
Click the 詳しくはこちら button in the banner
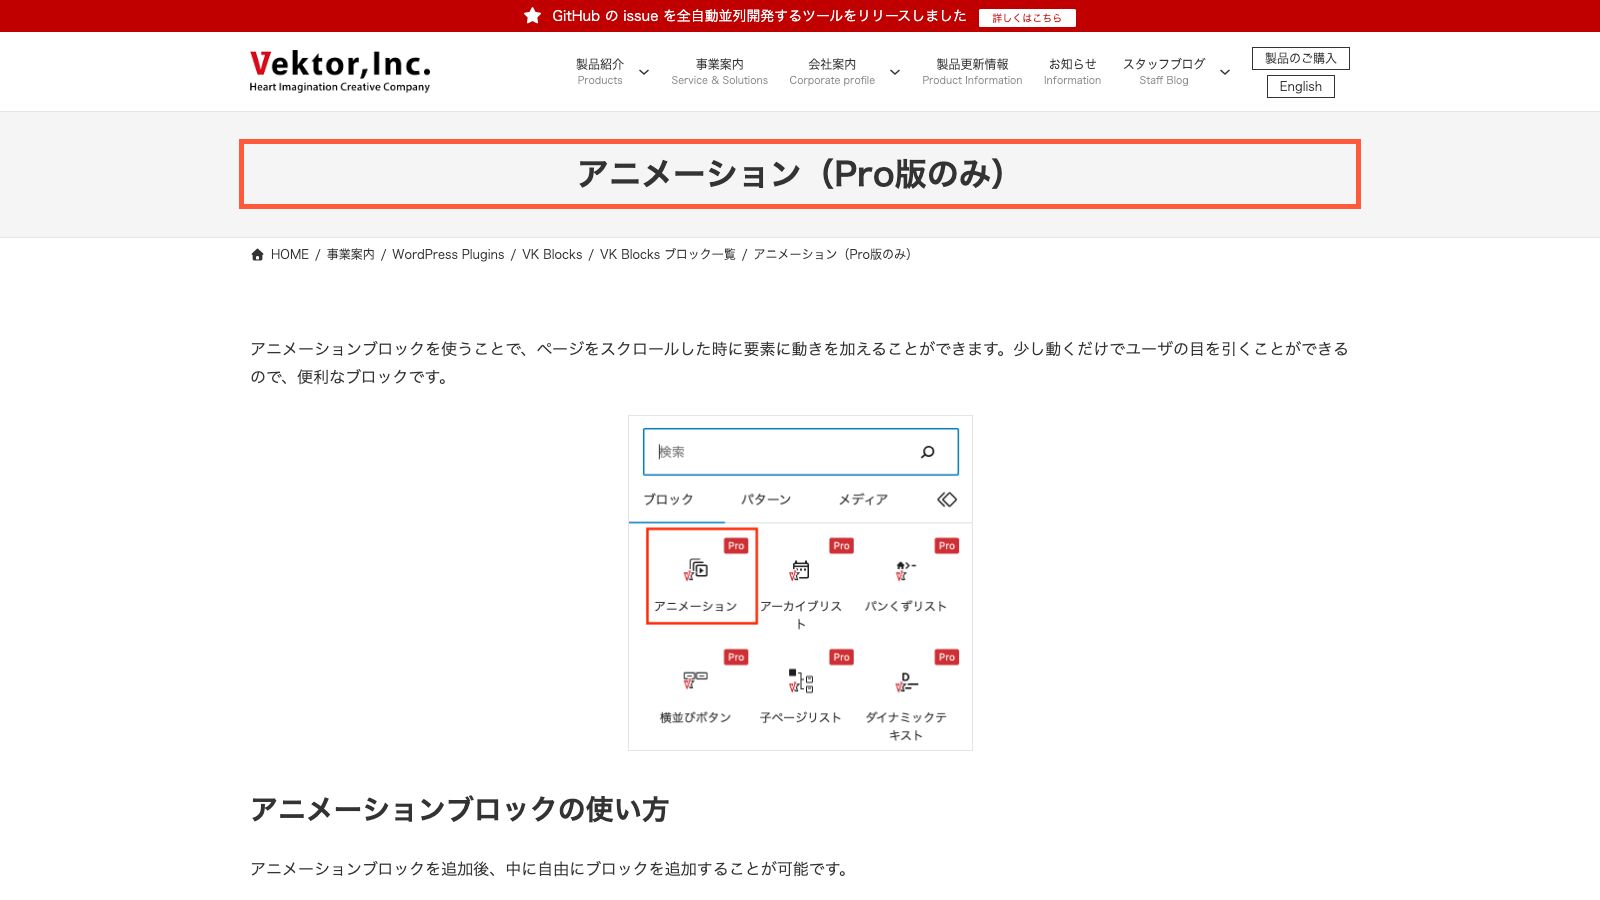coord(1027,17)
